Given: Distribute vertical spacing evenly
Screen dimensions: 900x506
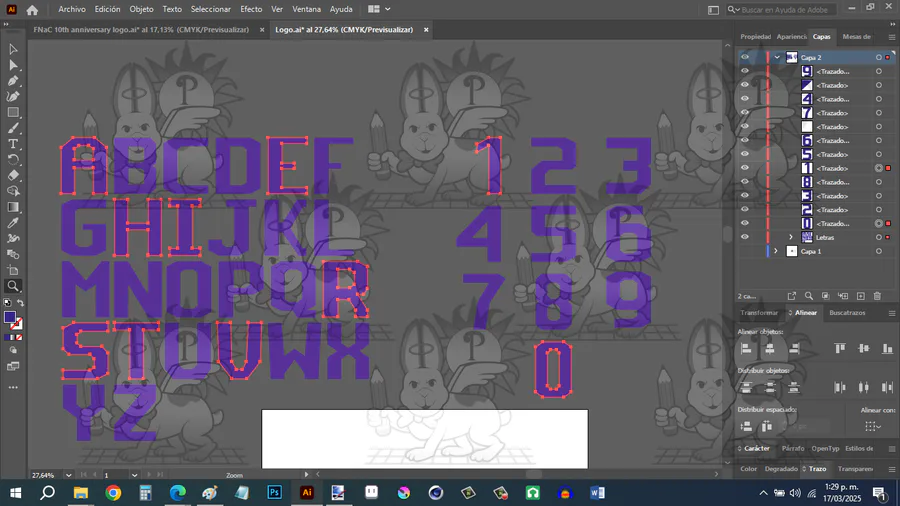Looking at the screenshot, I should [x=746, y=426].
